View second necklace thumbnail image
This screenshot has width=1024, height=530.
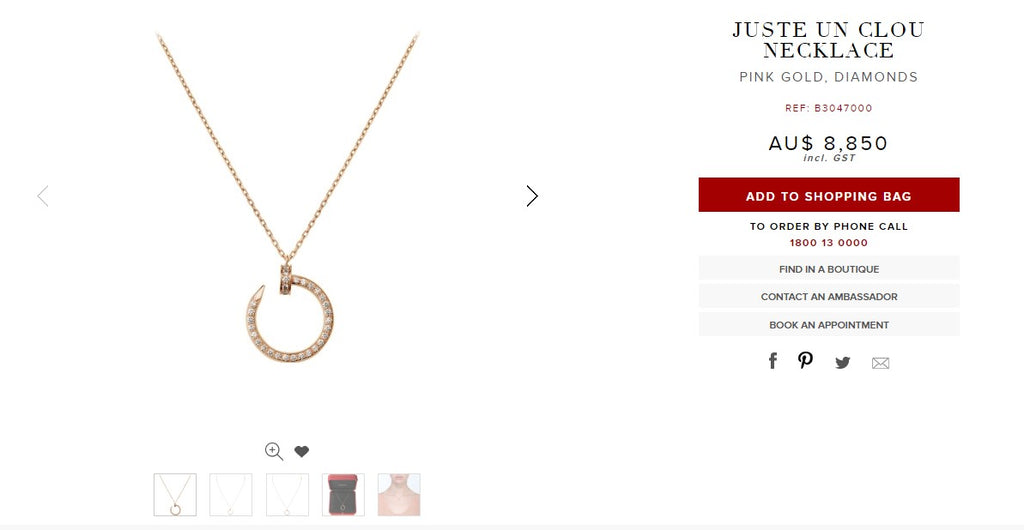(231, 495)
